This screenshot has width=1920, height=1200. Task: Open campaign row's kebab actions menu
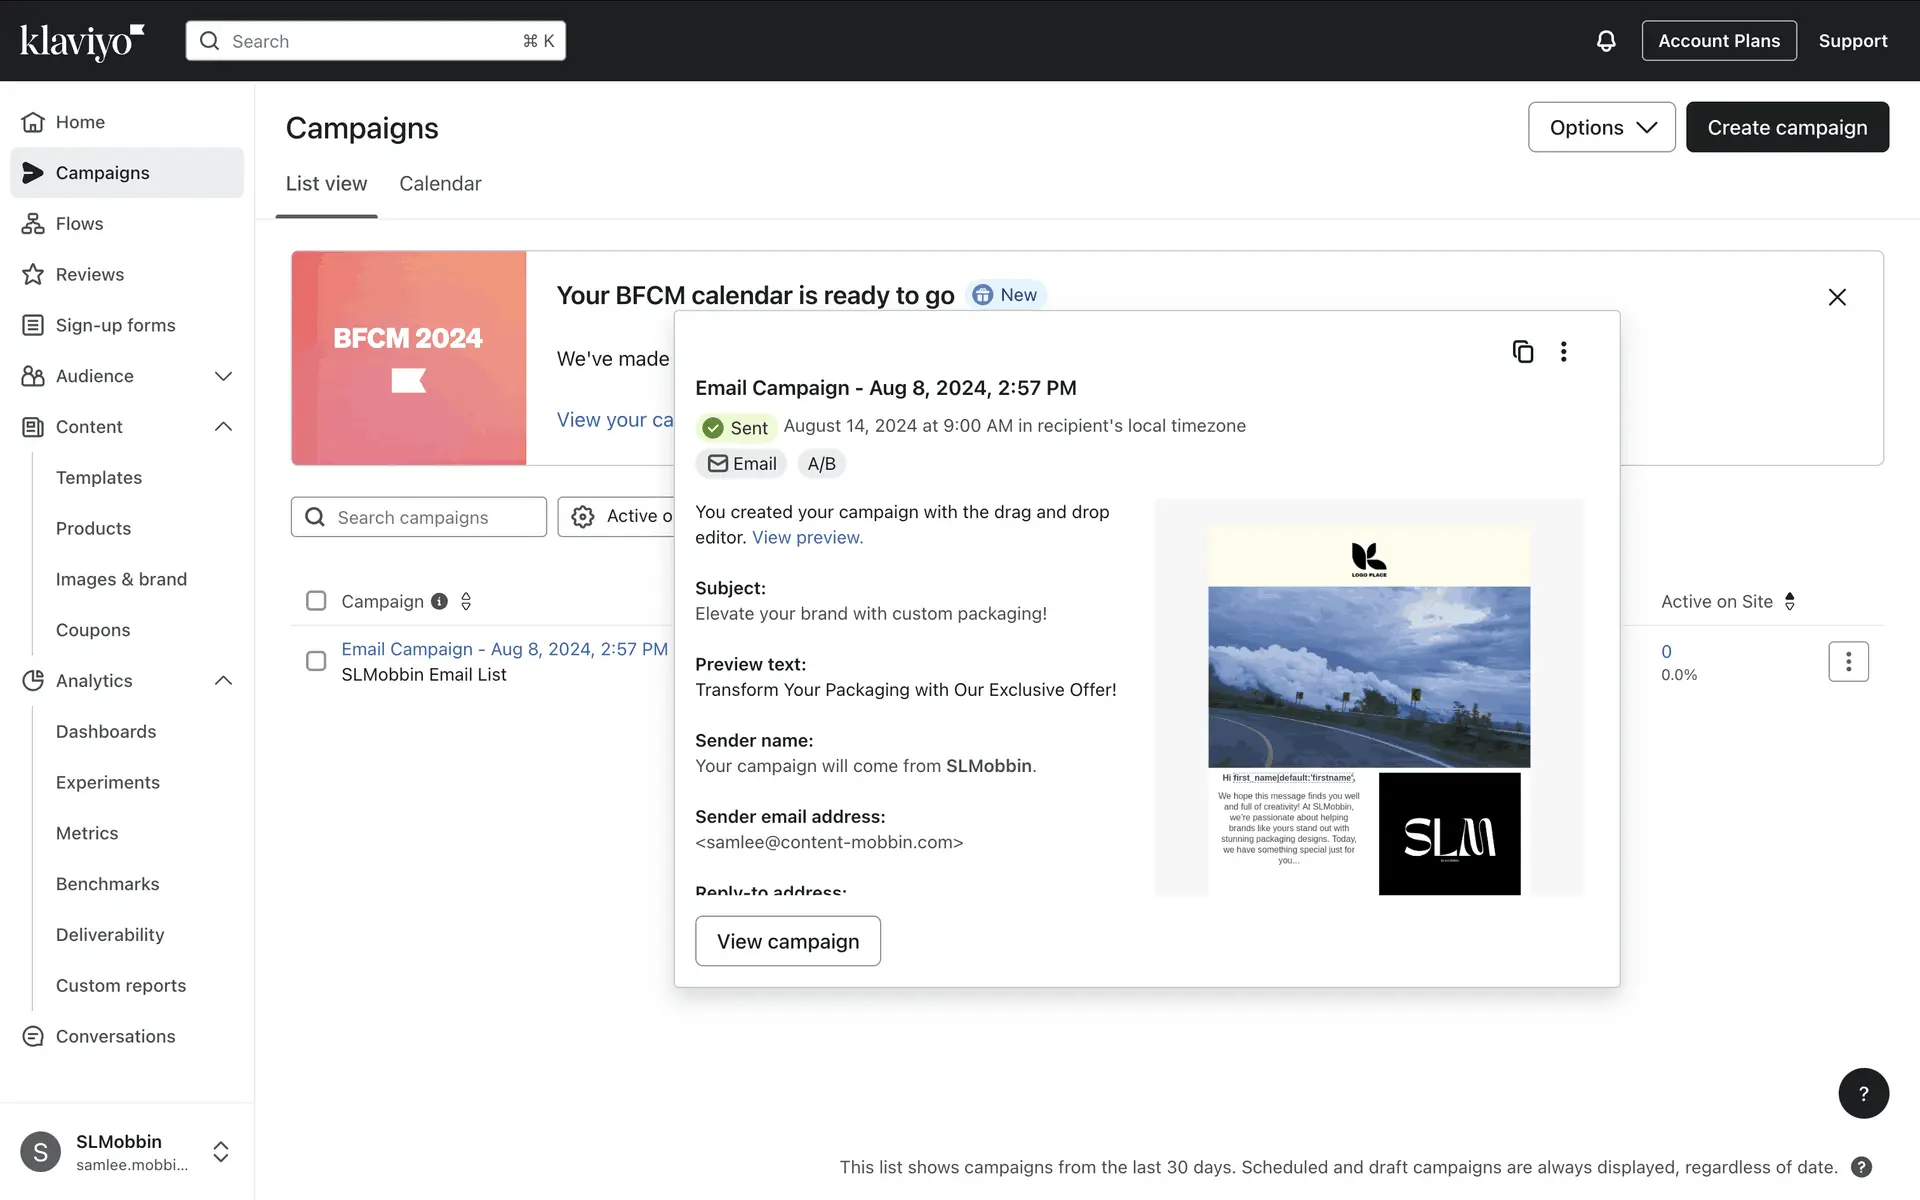point(1847,661)
